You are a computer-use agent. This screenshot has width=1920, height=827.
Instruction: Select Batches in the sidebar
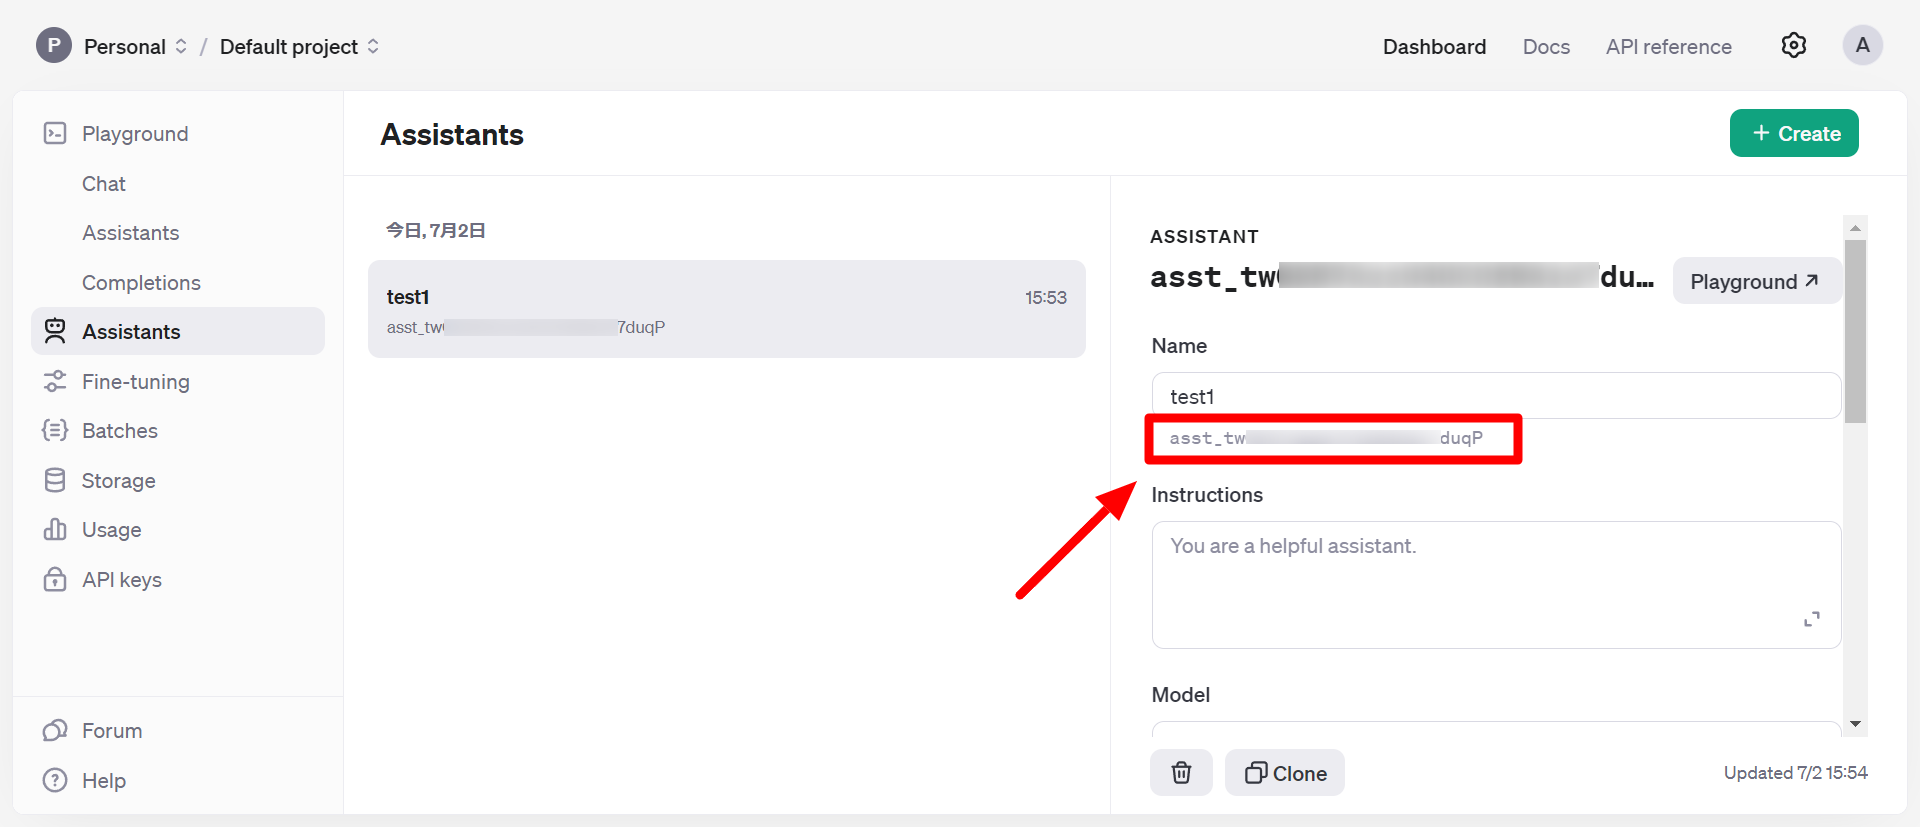pos(120,431)
